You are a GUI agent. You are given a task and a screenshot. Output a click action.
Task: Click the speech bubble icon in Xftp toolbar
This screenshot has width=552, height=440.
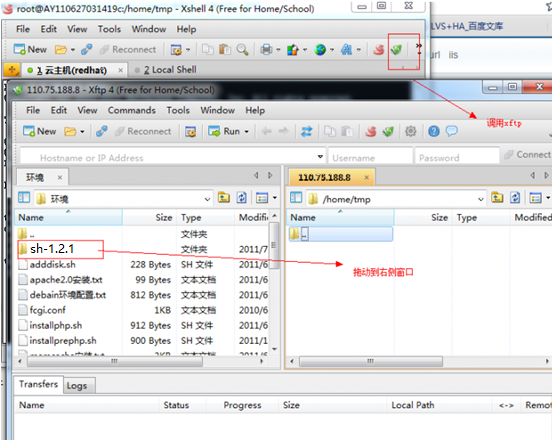point(452,131)
